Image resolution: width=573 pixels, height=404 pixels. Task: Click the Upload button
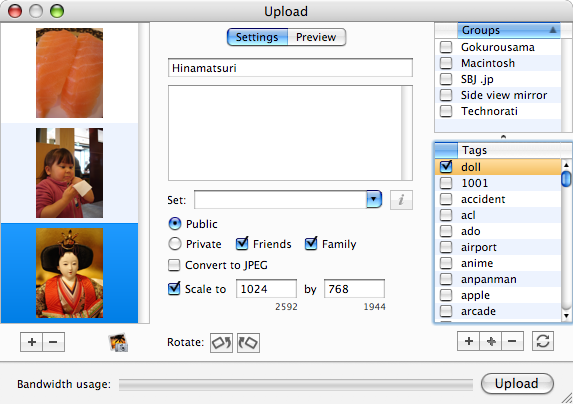tap(517, 384)
